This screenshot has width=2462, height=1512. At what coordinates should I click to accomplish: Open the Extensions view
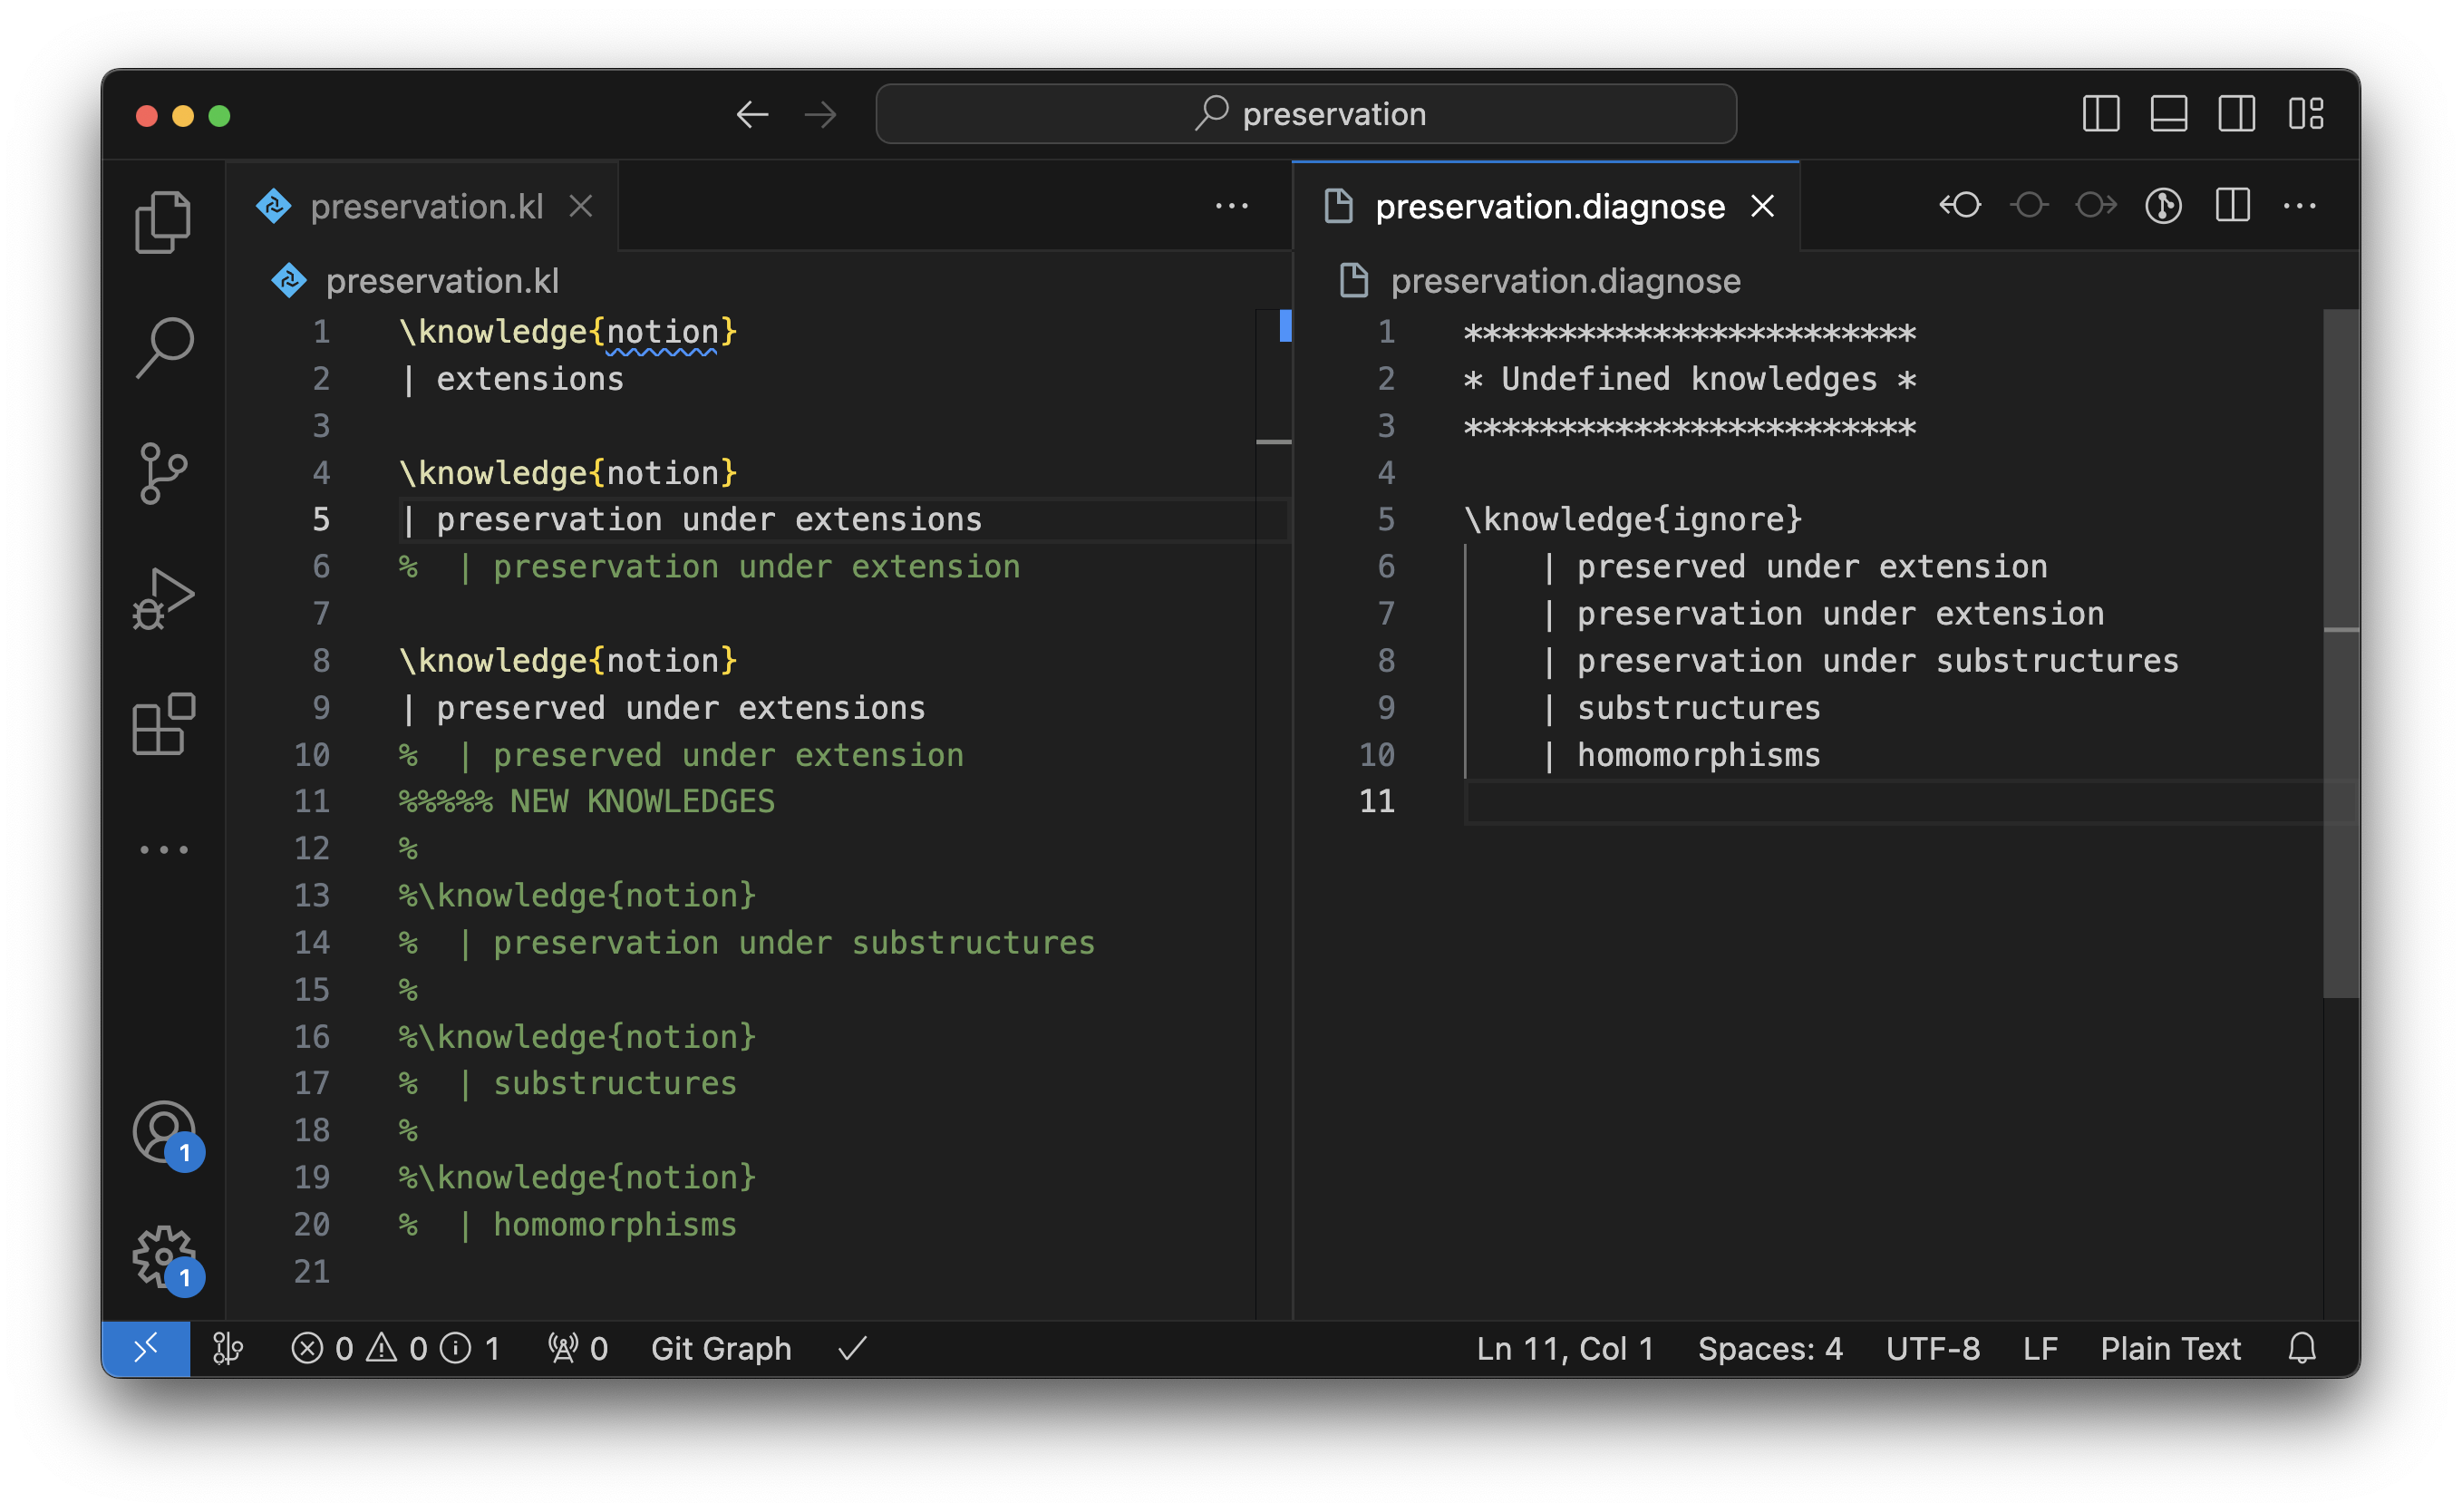[x=163, y=723]
